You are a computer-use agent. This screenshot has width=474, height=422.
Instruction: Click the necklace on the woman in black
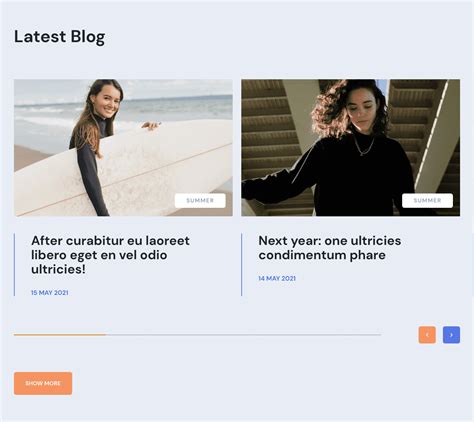[x=364, y=146]
